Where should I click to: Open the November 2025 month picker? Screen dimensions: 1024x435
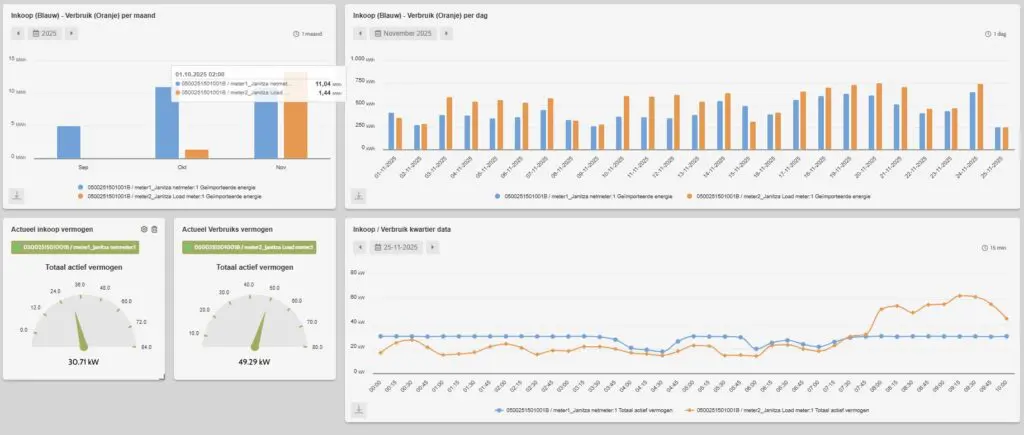click(402, 33)
